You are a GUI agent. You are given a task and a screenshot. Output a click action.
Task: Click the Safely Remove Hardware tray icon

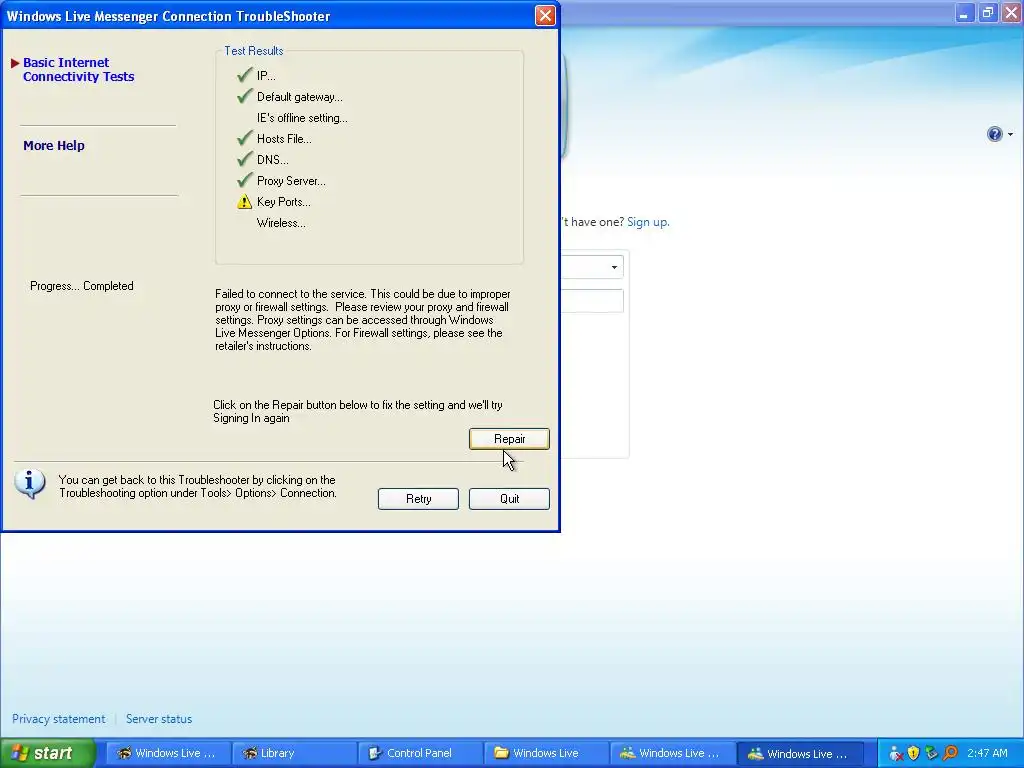tap(931, 754)
